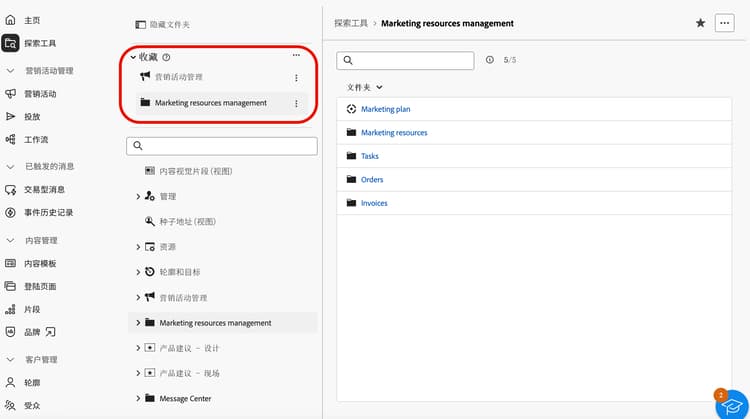Expand arrow beside 产品建议 - 设计 folder
Viewport: 750px width, 419px height.
pyautogui.click(x=138, y=348)
